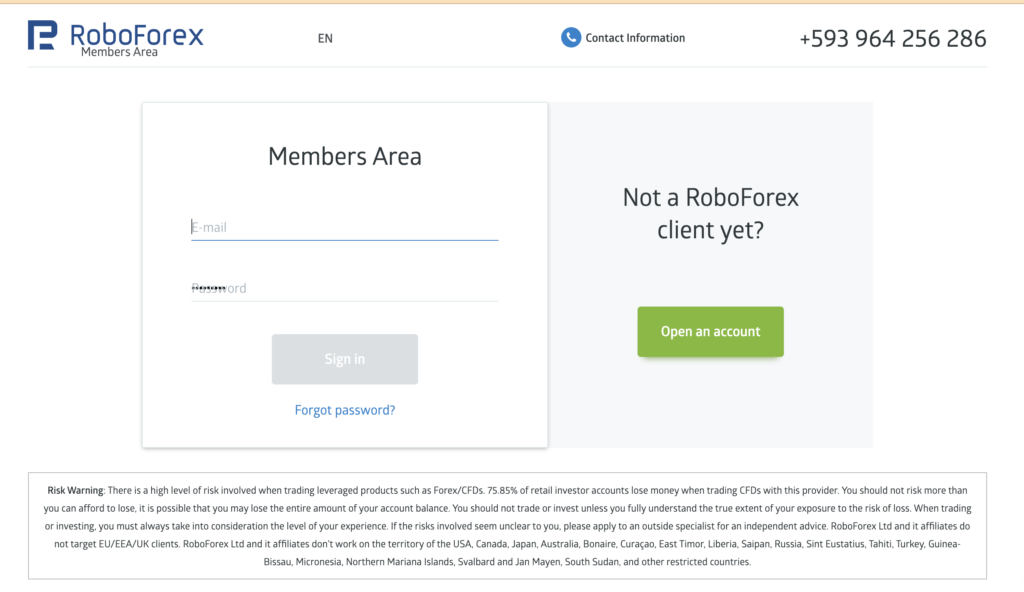Open the Contact Information link

(x=635, y=38)
